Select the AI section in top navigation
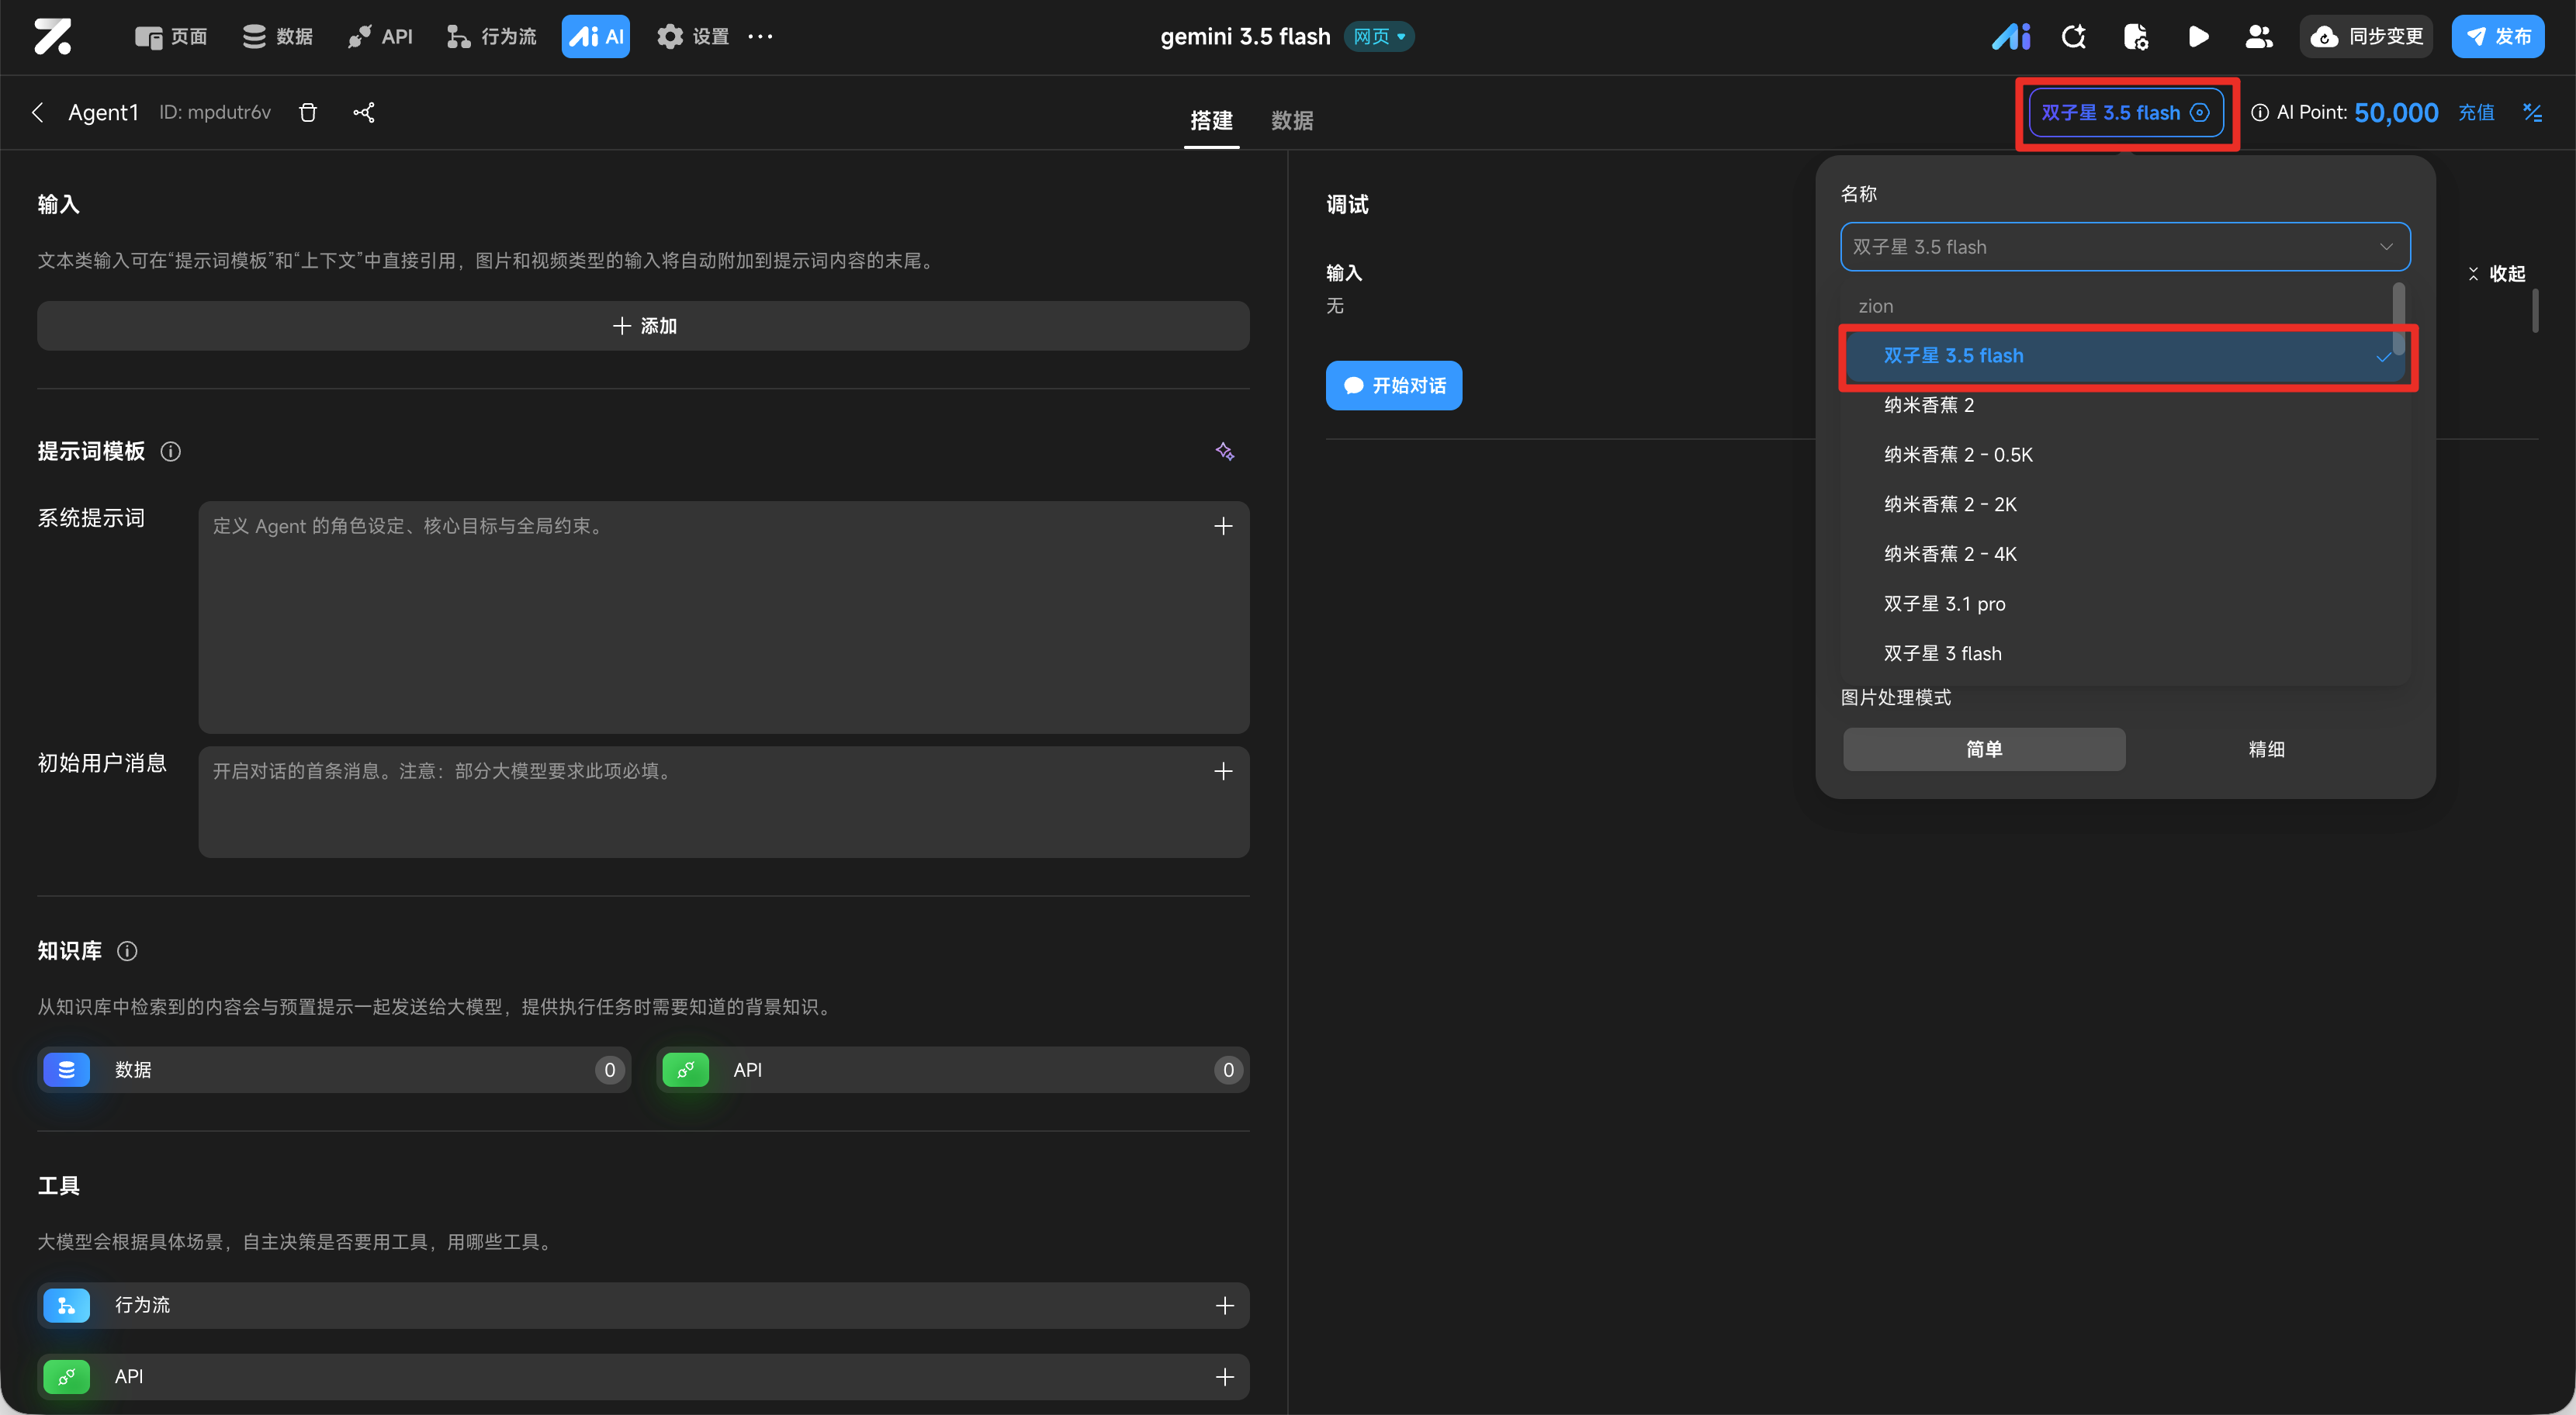The height and width of the screenshot is (1415, 2576). coord(596,36)
